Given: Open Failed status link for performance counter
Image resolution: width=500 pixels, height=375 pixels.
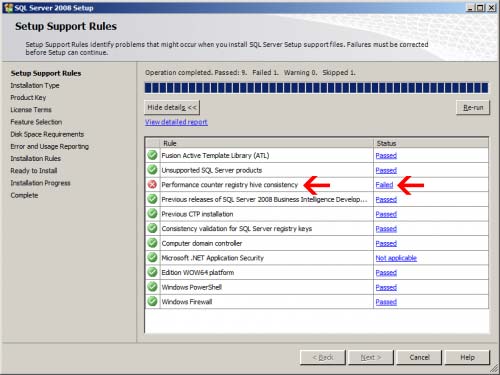Looking at the screenshot, I should click(384, 185).
